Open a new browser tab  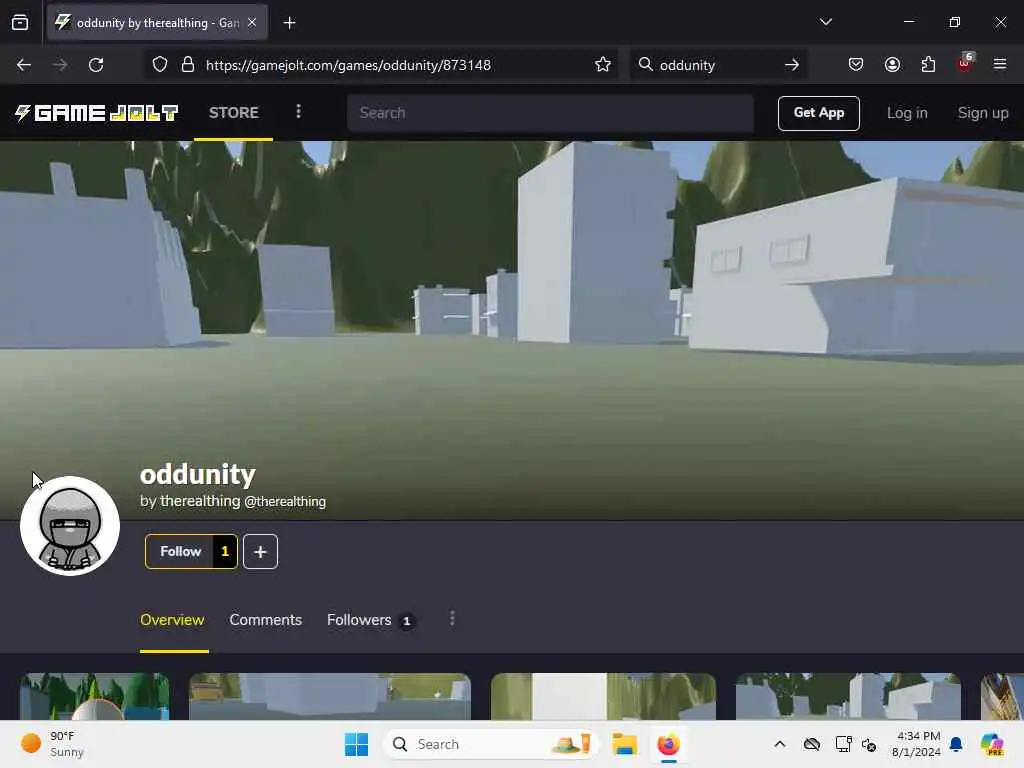[289, 23]
